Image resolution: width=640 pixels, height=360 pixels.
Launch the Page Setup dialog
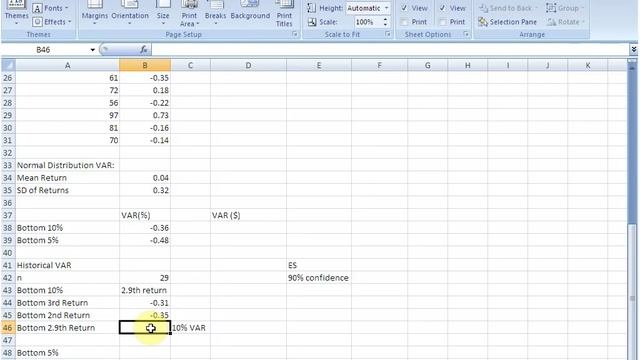click(295, 35)
